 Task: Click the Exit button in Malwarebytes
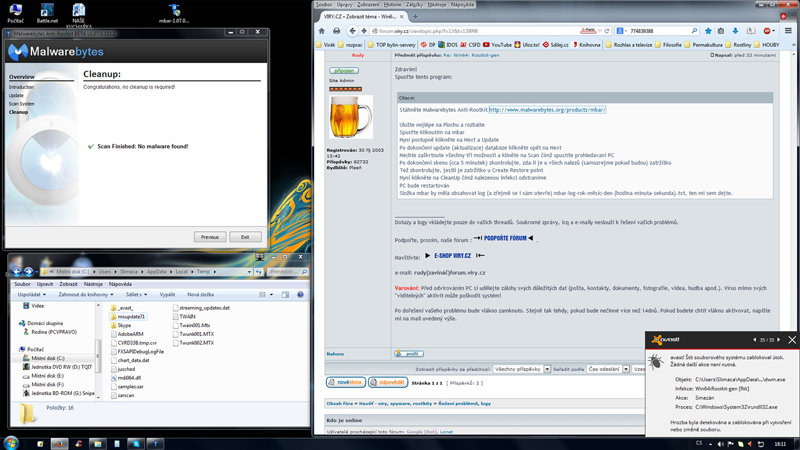245,237
